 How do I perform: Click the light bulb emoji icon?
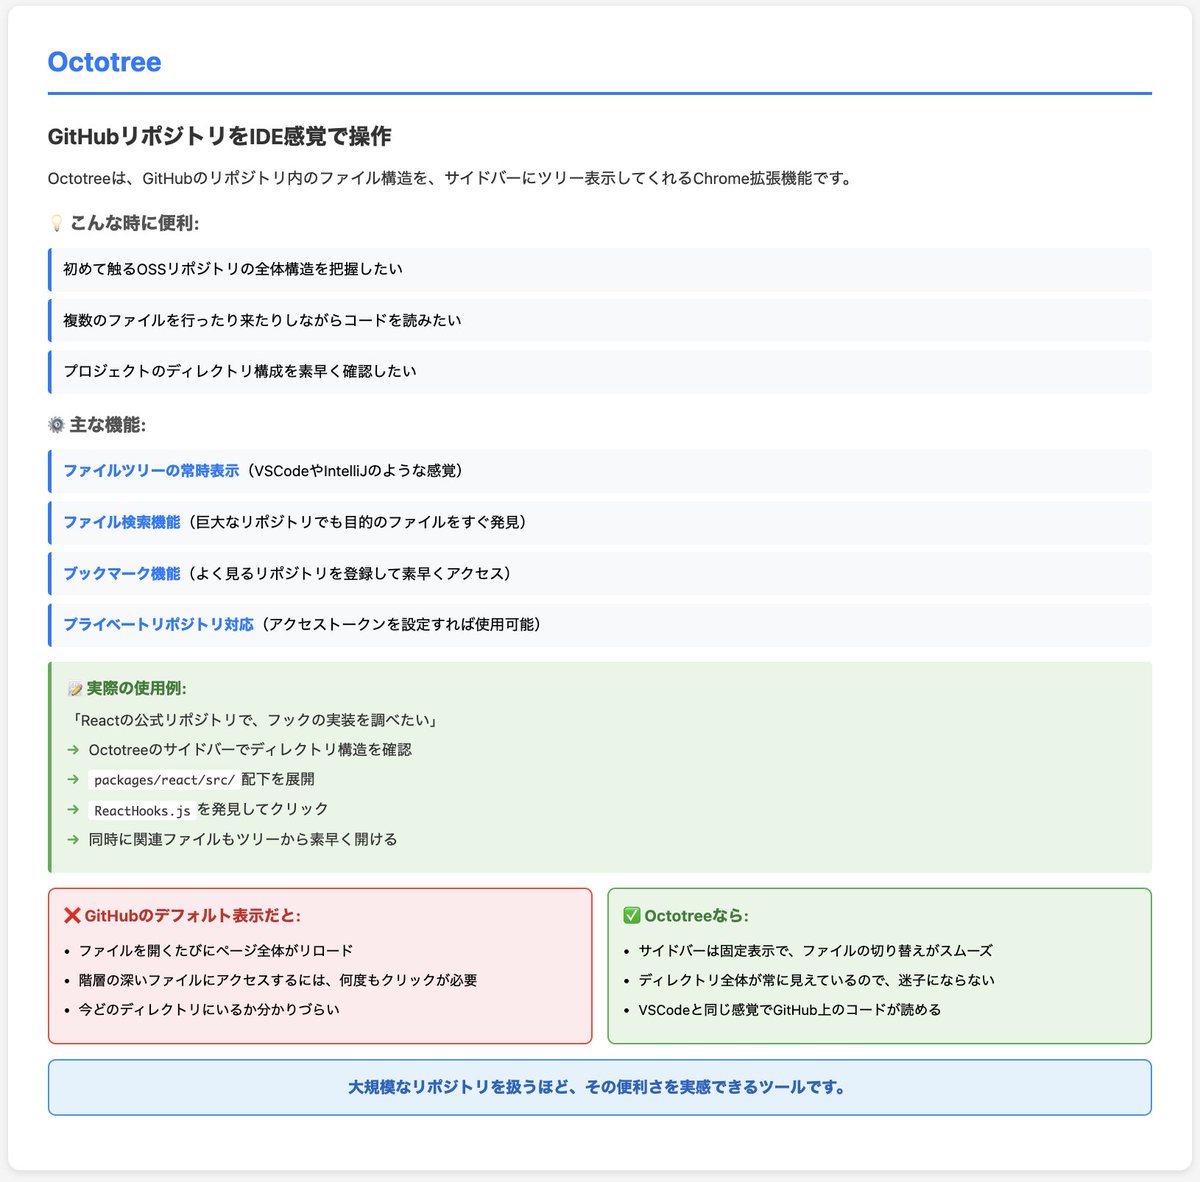[56, 223]
